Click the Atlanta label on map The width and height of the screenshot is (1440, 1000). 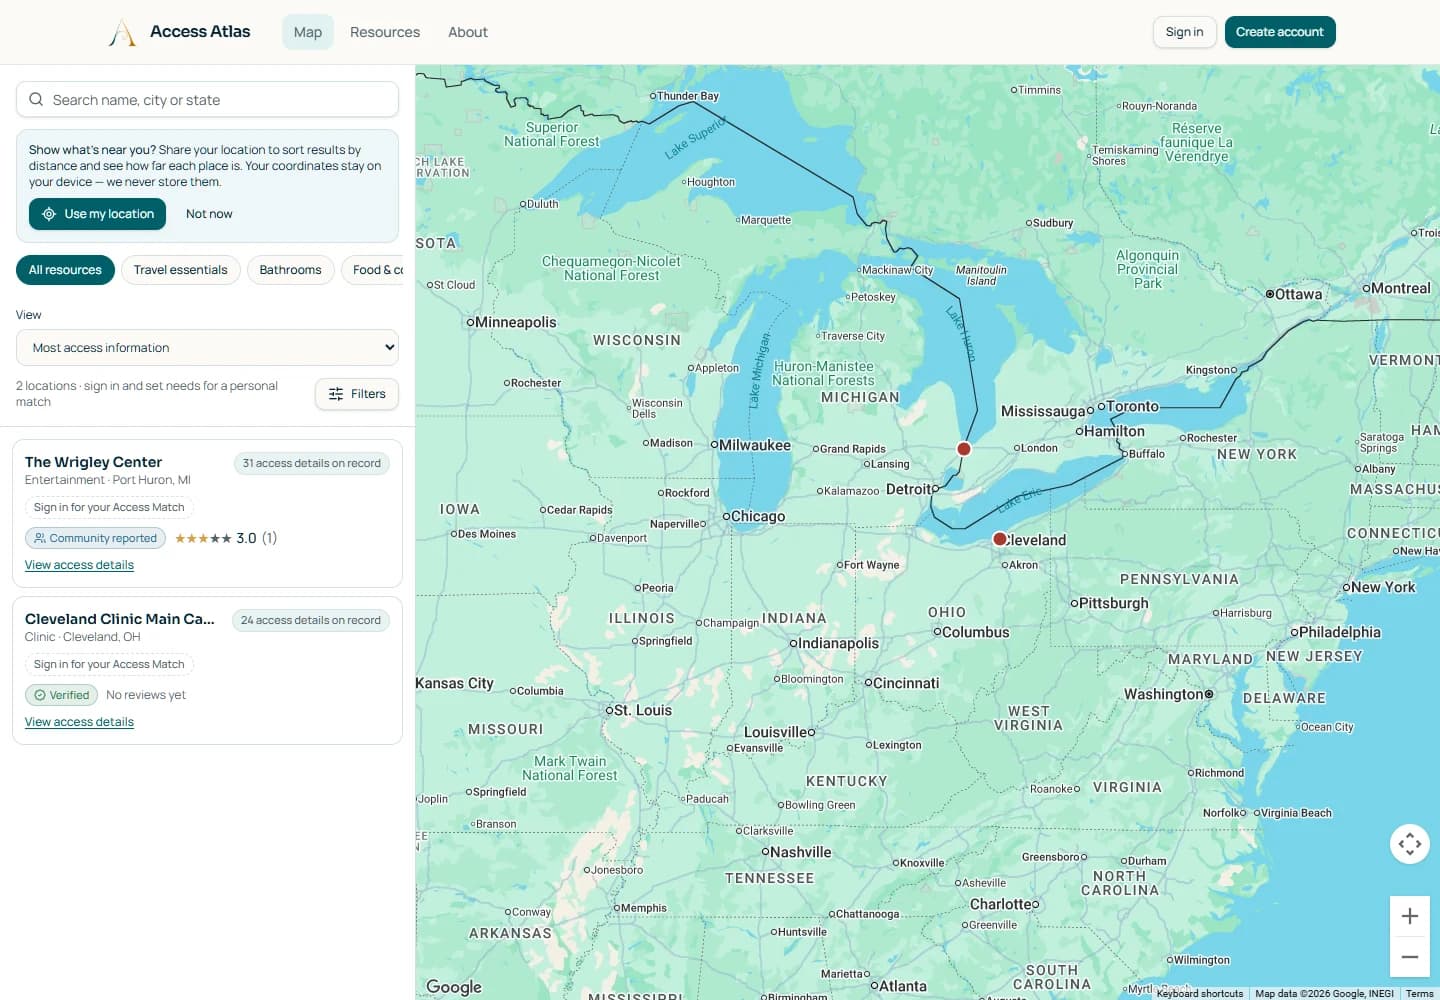[x=903, y=986]
